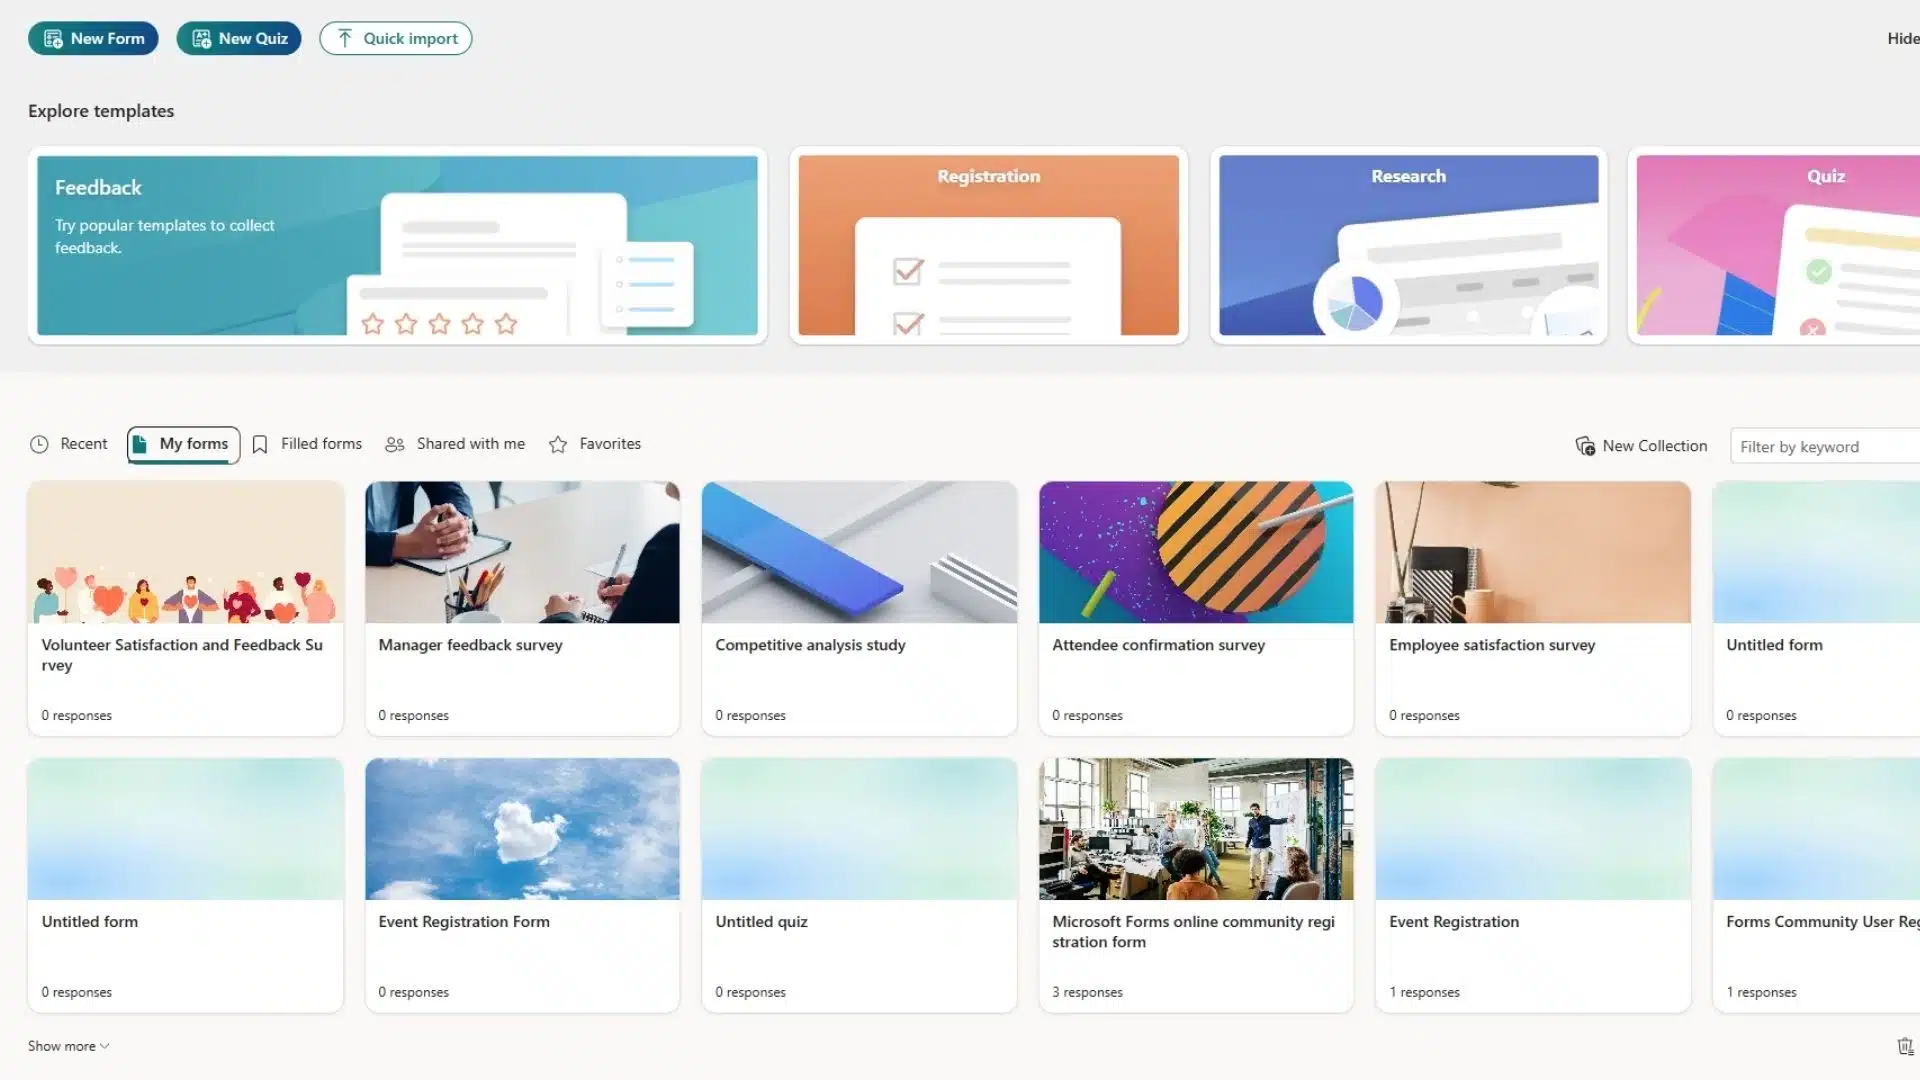Click the bookmark icon beside Filled forms
This screenshot has width=1920, height=1080.
click(x=260, y=444)
